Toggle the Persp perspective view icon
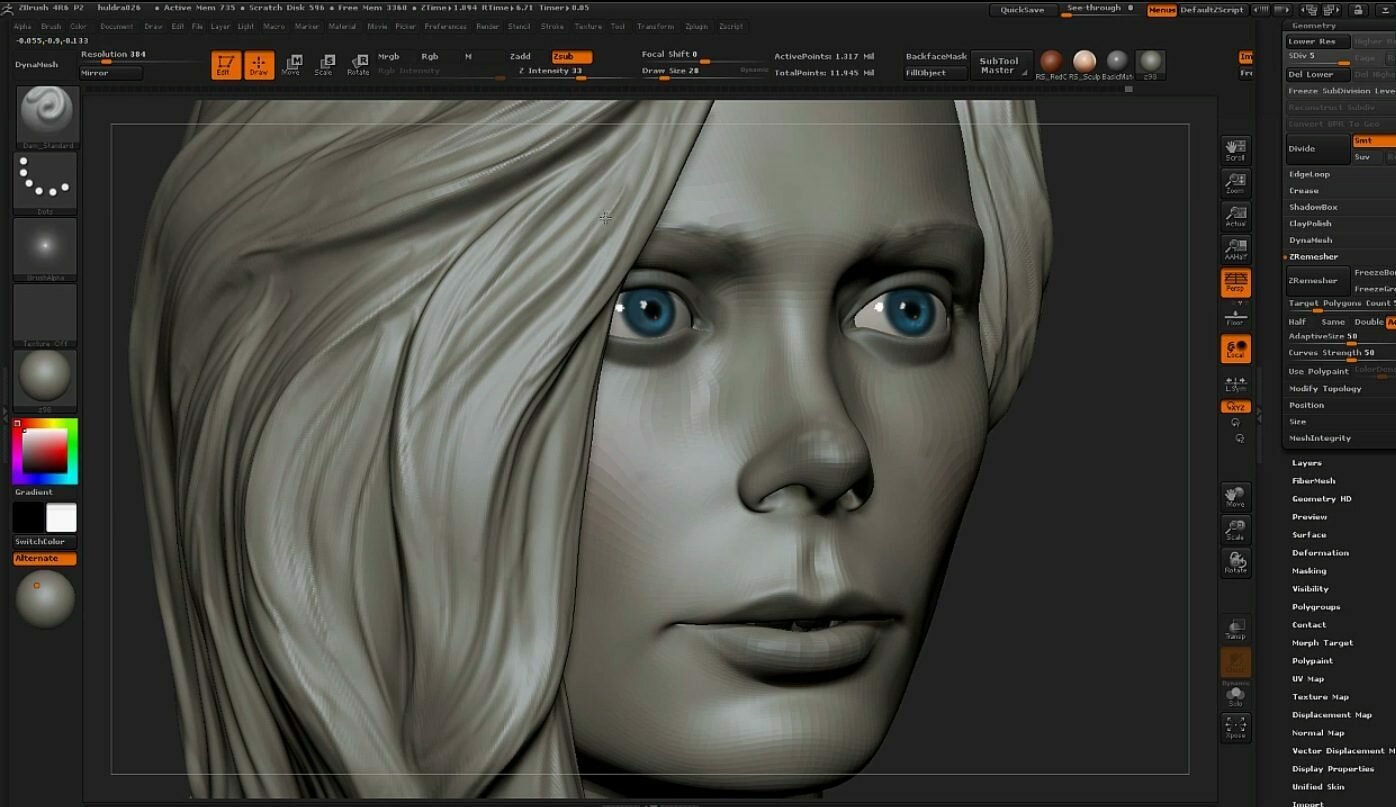 (x=1236, y=282)
